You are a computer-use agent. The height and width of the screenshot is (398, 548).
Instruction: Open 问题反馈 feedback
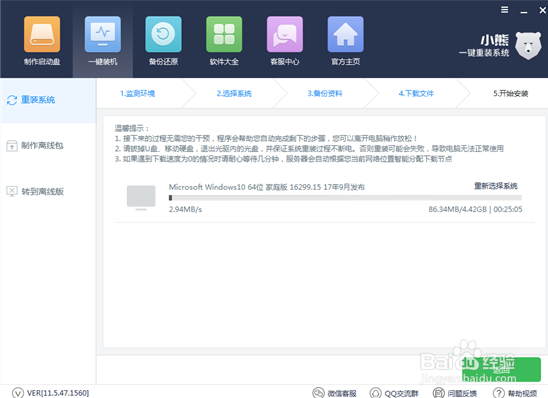(x=455, y=393)
